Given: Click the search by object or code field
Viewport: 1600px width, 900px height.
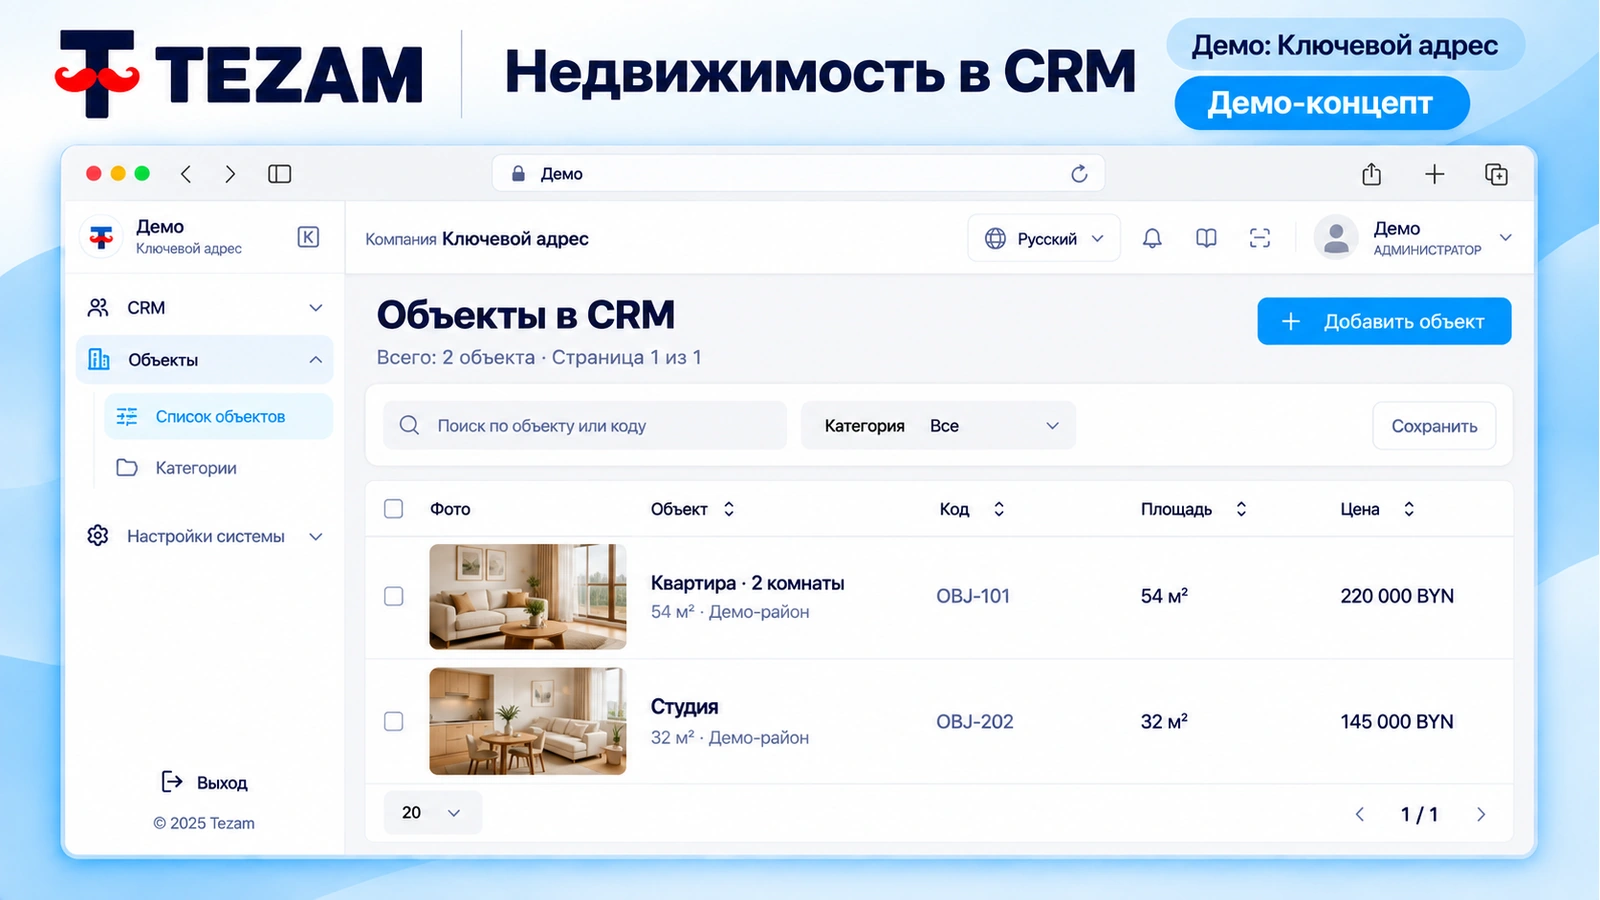Looking at the screenshot, I should point(585,425).
